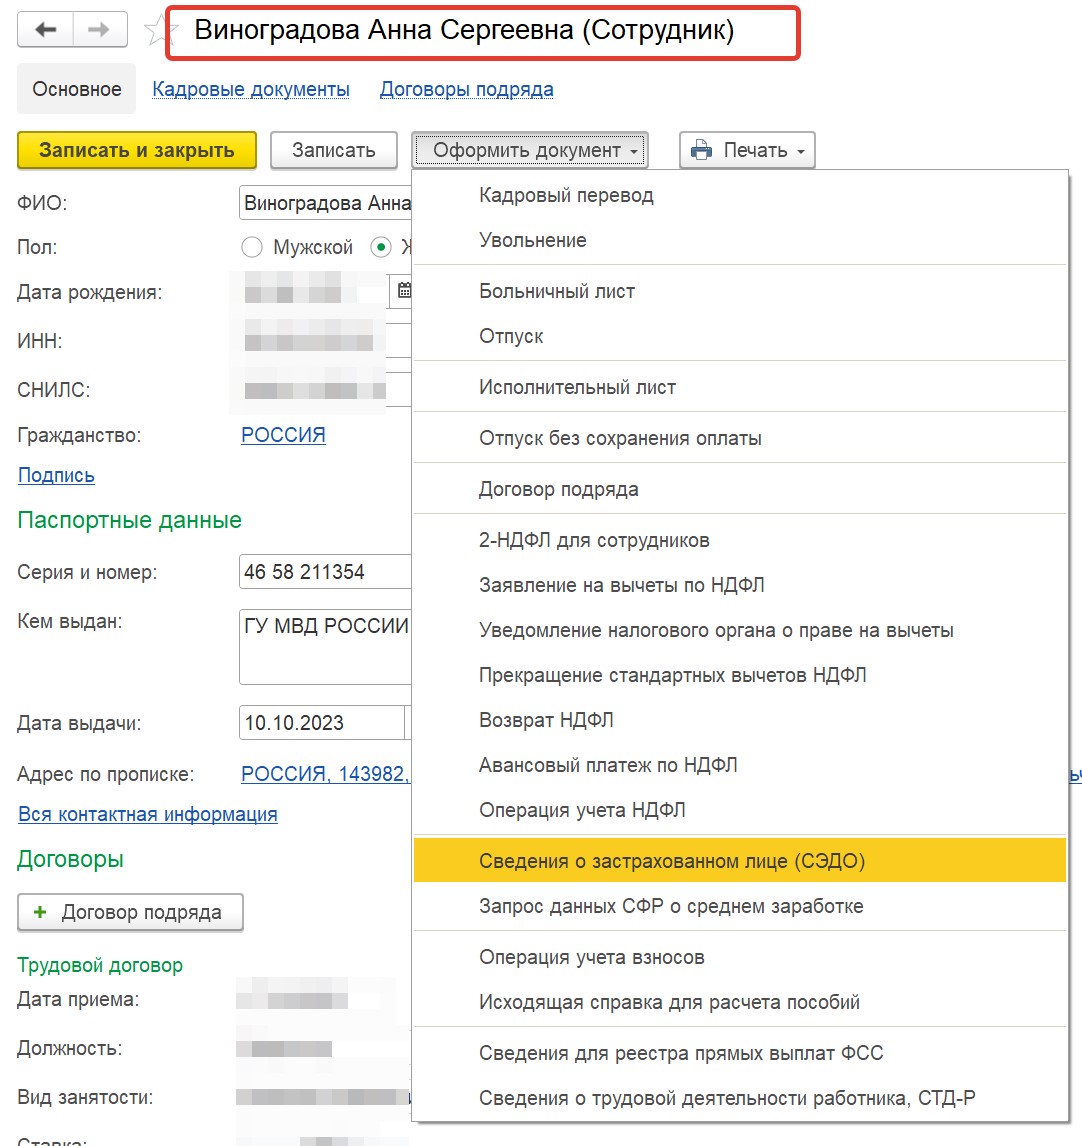Open the РОССИЯ citizenship link
Screen dimensions: 1082x1146
tap(283, 435)
